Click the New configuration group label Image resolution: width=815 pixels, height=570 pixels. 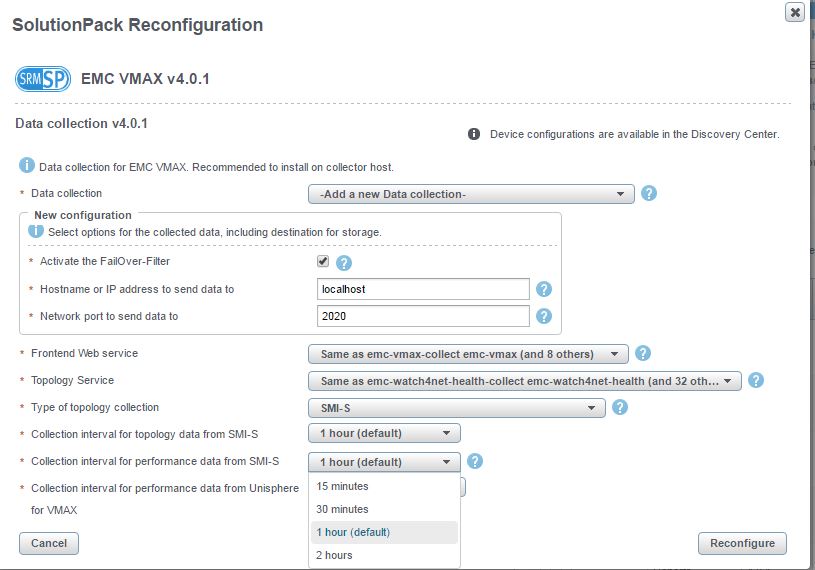83,215
